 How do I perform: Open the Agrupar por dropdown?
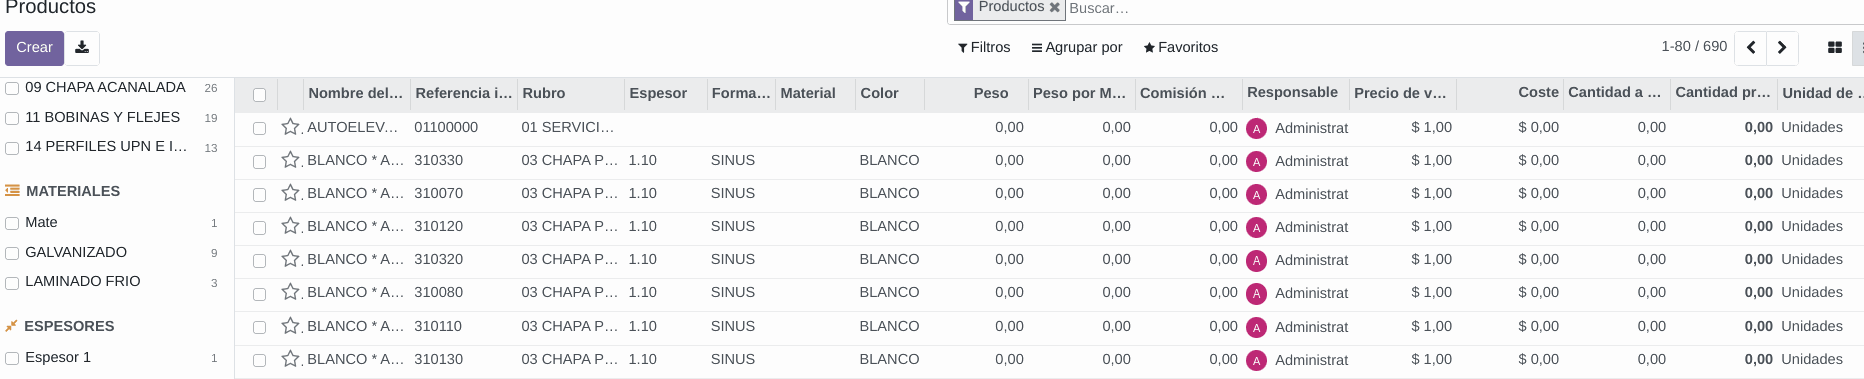tap(1077, 47)
